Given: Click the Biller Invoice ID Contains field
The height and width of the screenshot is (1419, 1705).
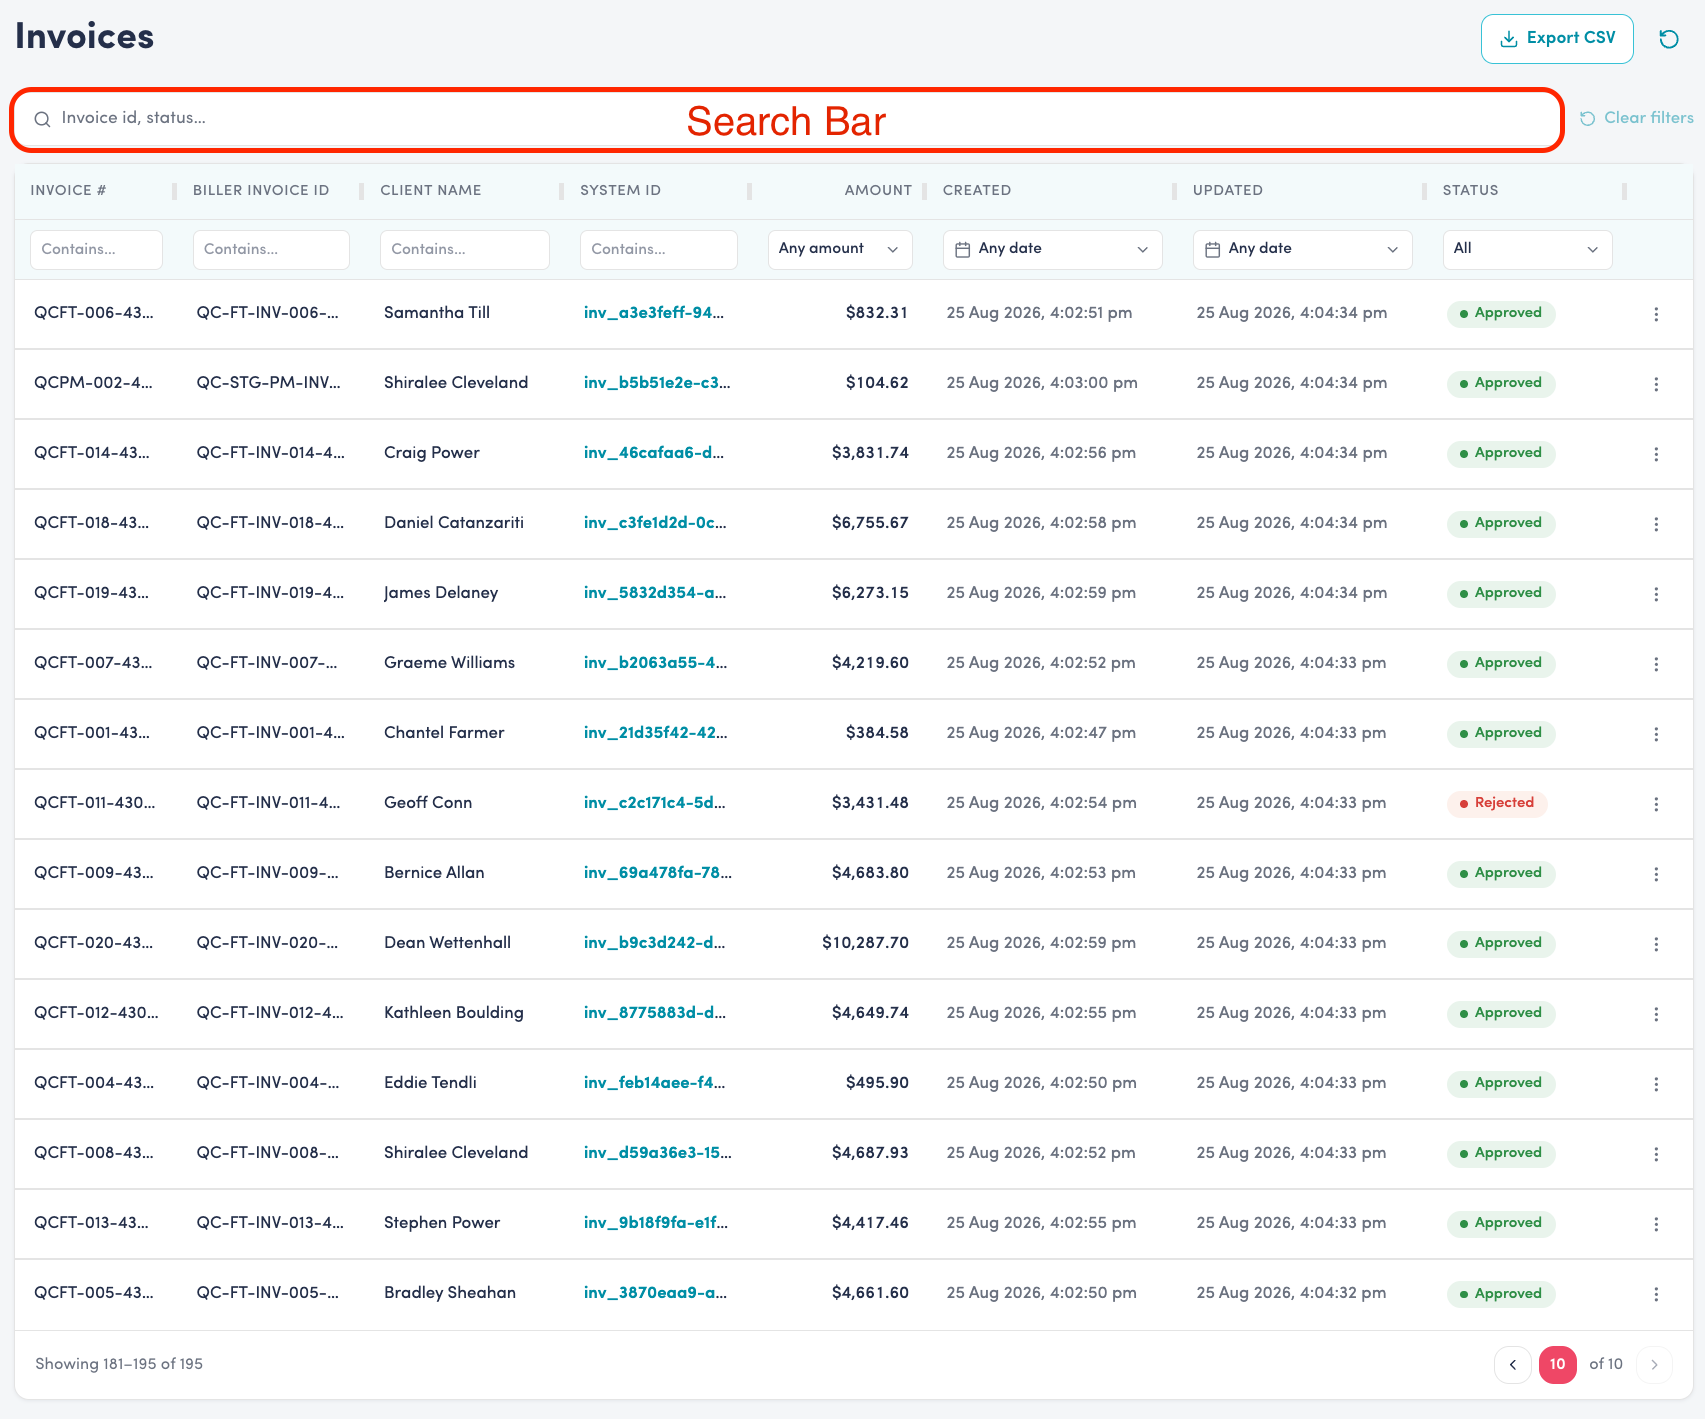Looking at the screenshot, I should click(x=271, y=249).
